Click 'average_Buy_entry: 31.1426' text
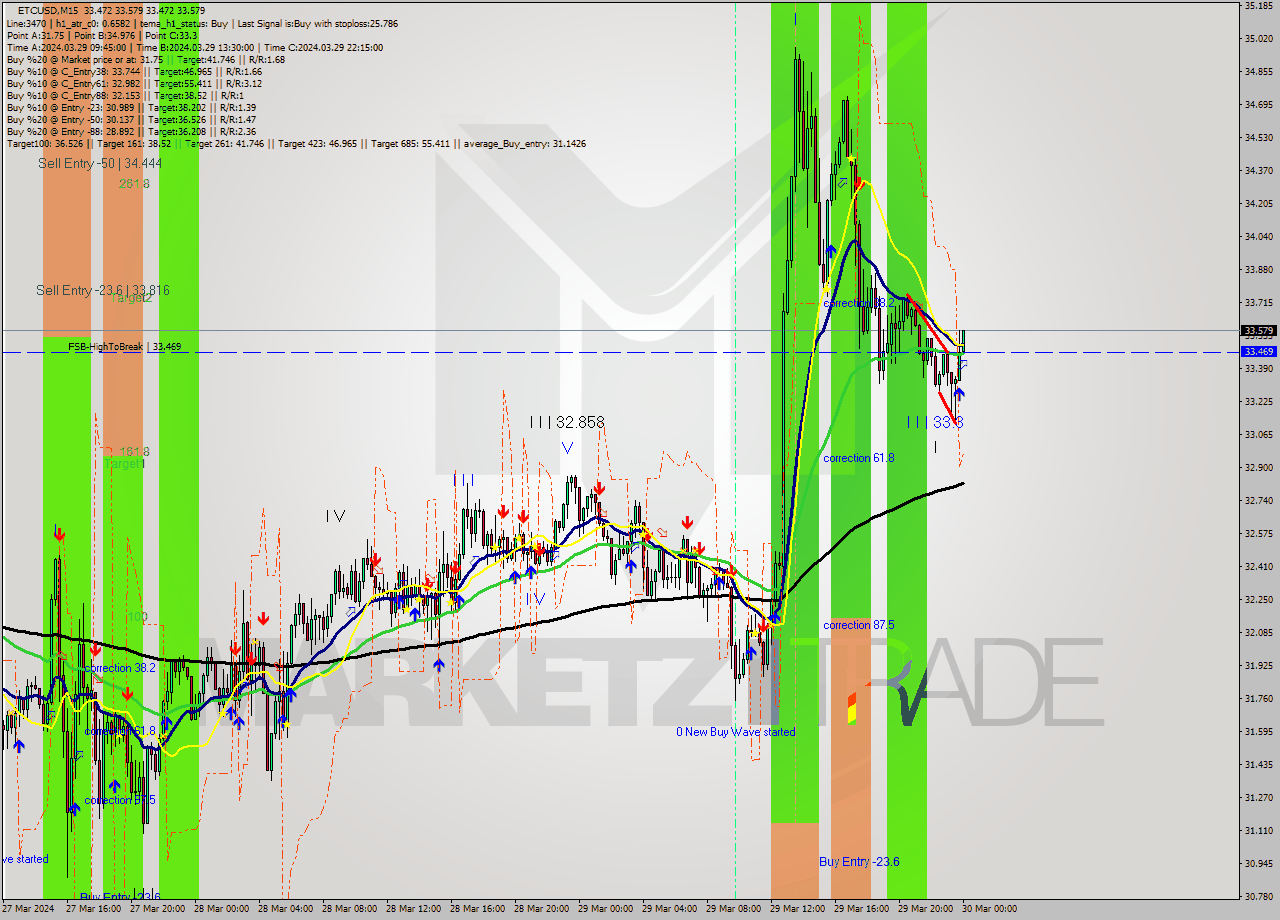1280x920 pixels. click(x=525, y=143)
